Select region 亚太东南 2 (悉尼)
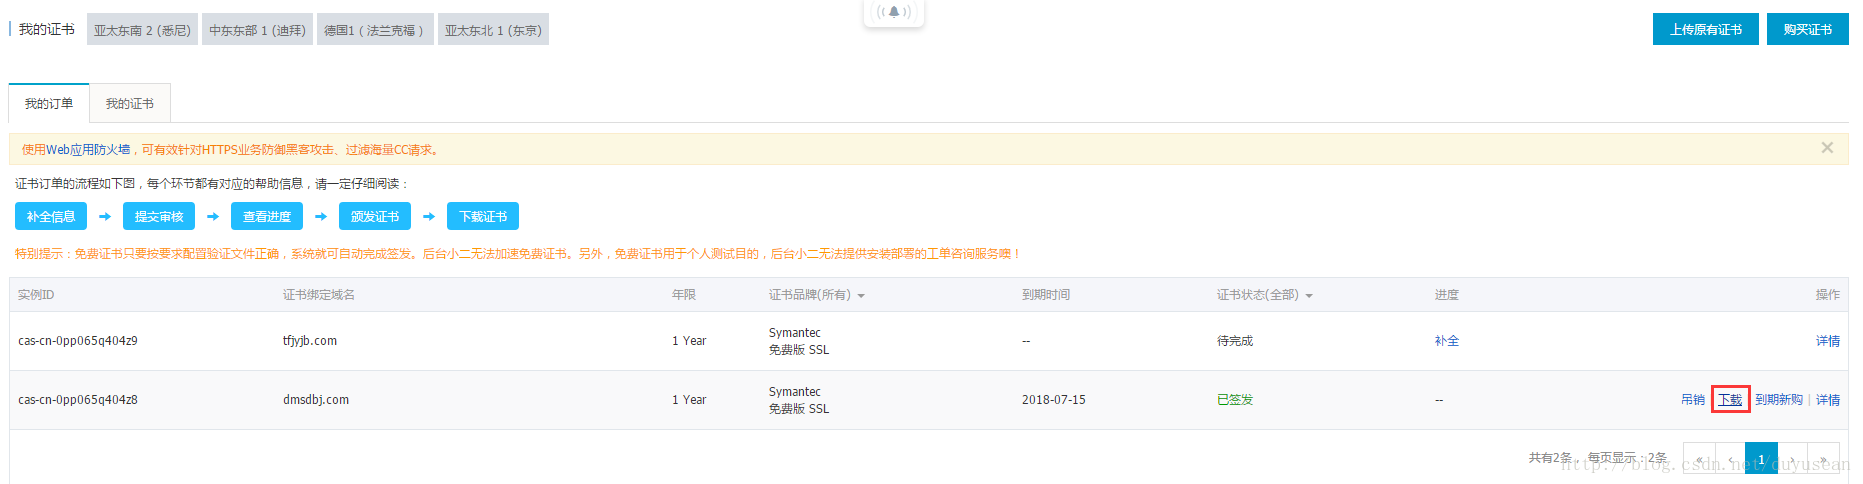This screenshot has width=1863, height=484. tap(142, 30)
